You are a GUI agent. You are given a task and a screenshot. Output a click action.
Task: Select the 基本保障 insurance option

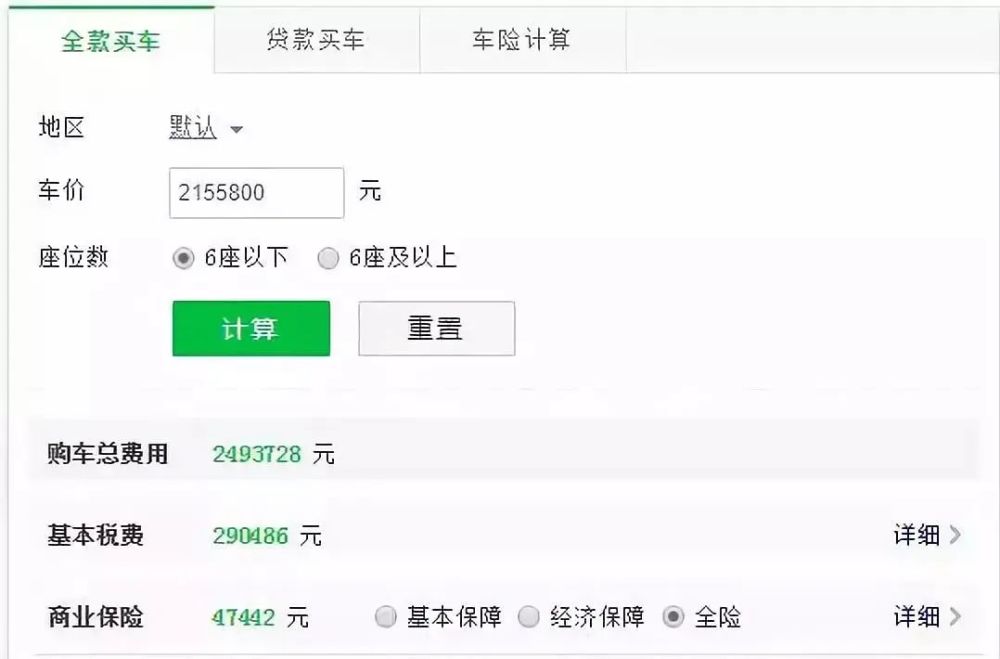tap(385, 617)
